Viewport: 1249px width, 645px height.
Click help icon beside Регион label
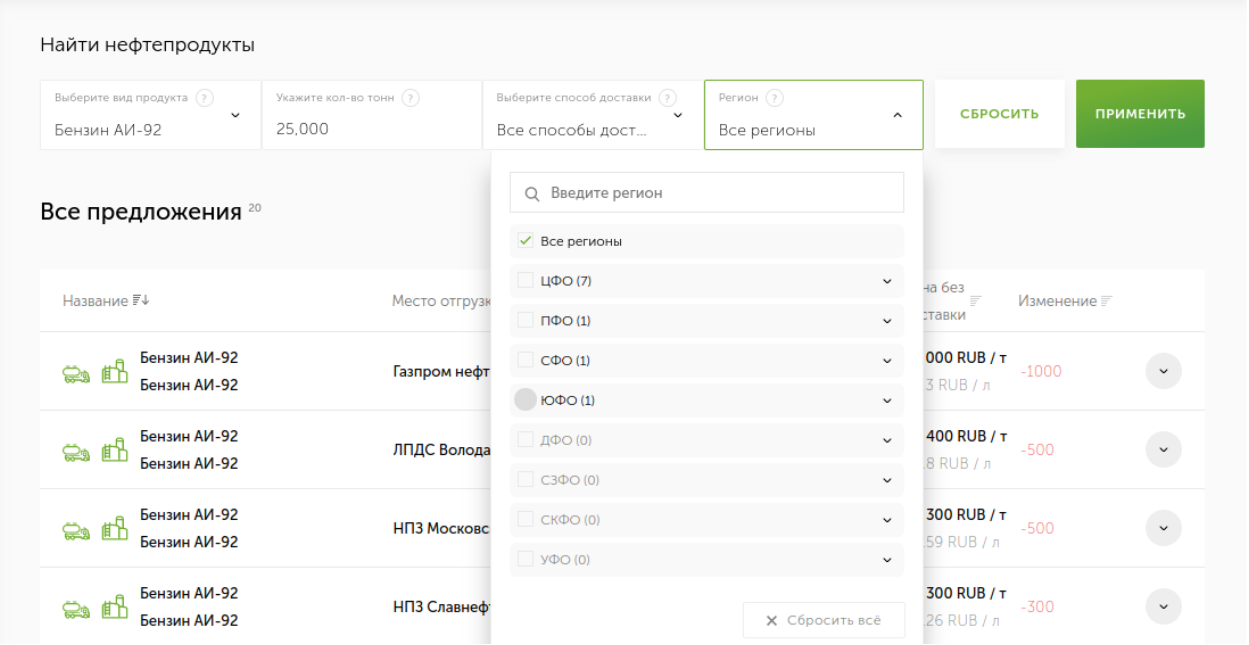(774, 98)
